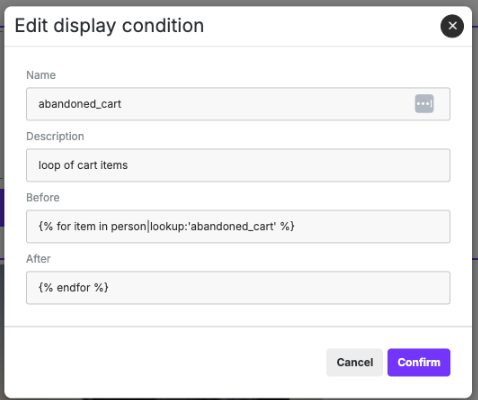The image size is (478, 400).
Task: Click into the After field with endfor
Action: (x=238, y=288)
